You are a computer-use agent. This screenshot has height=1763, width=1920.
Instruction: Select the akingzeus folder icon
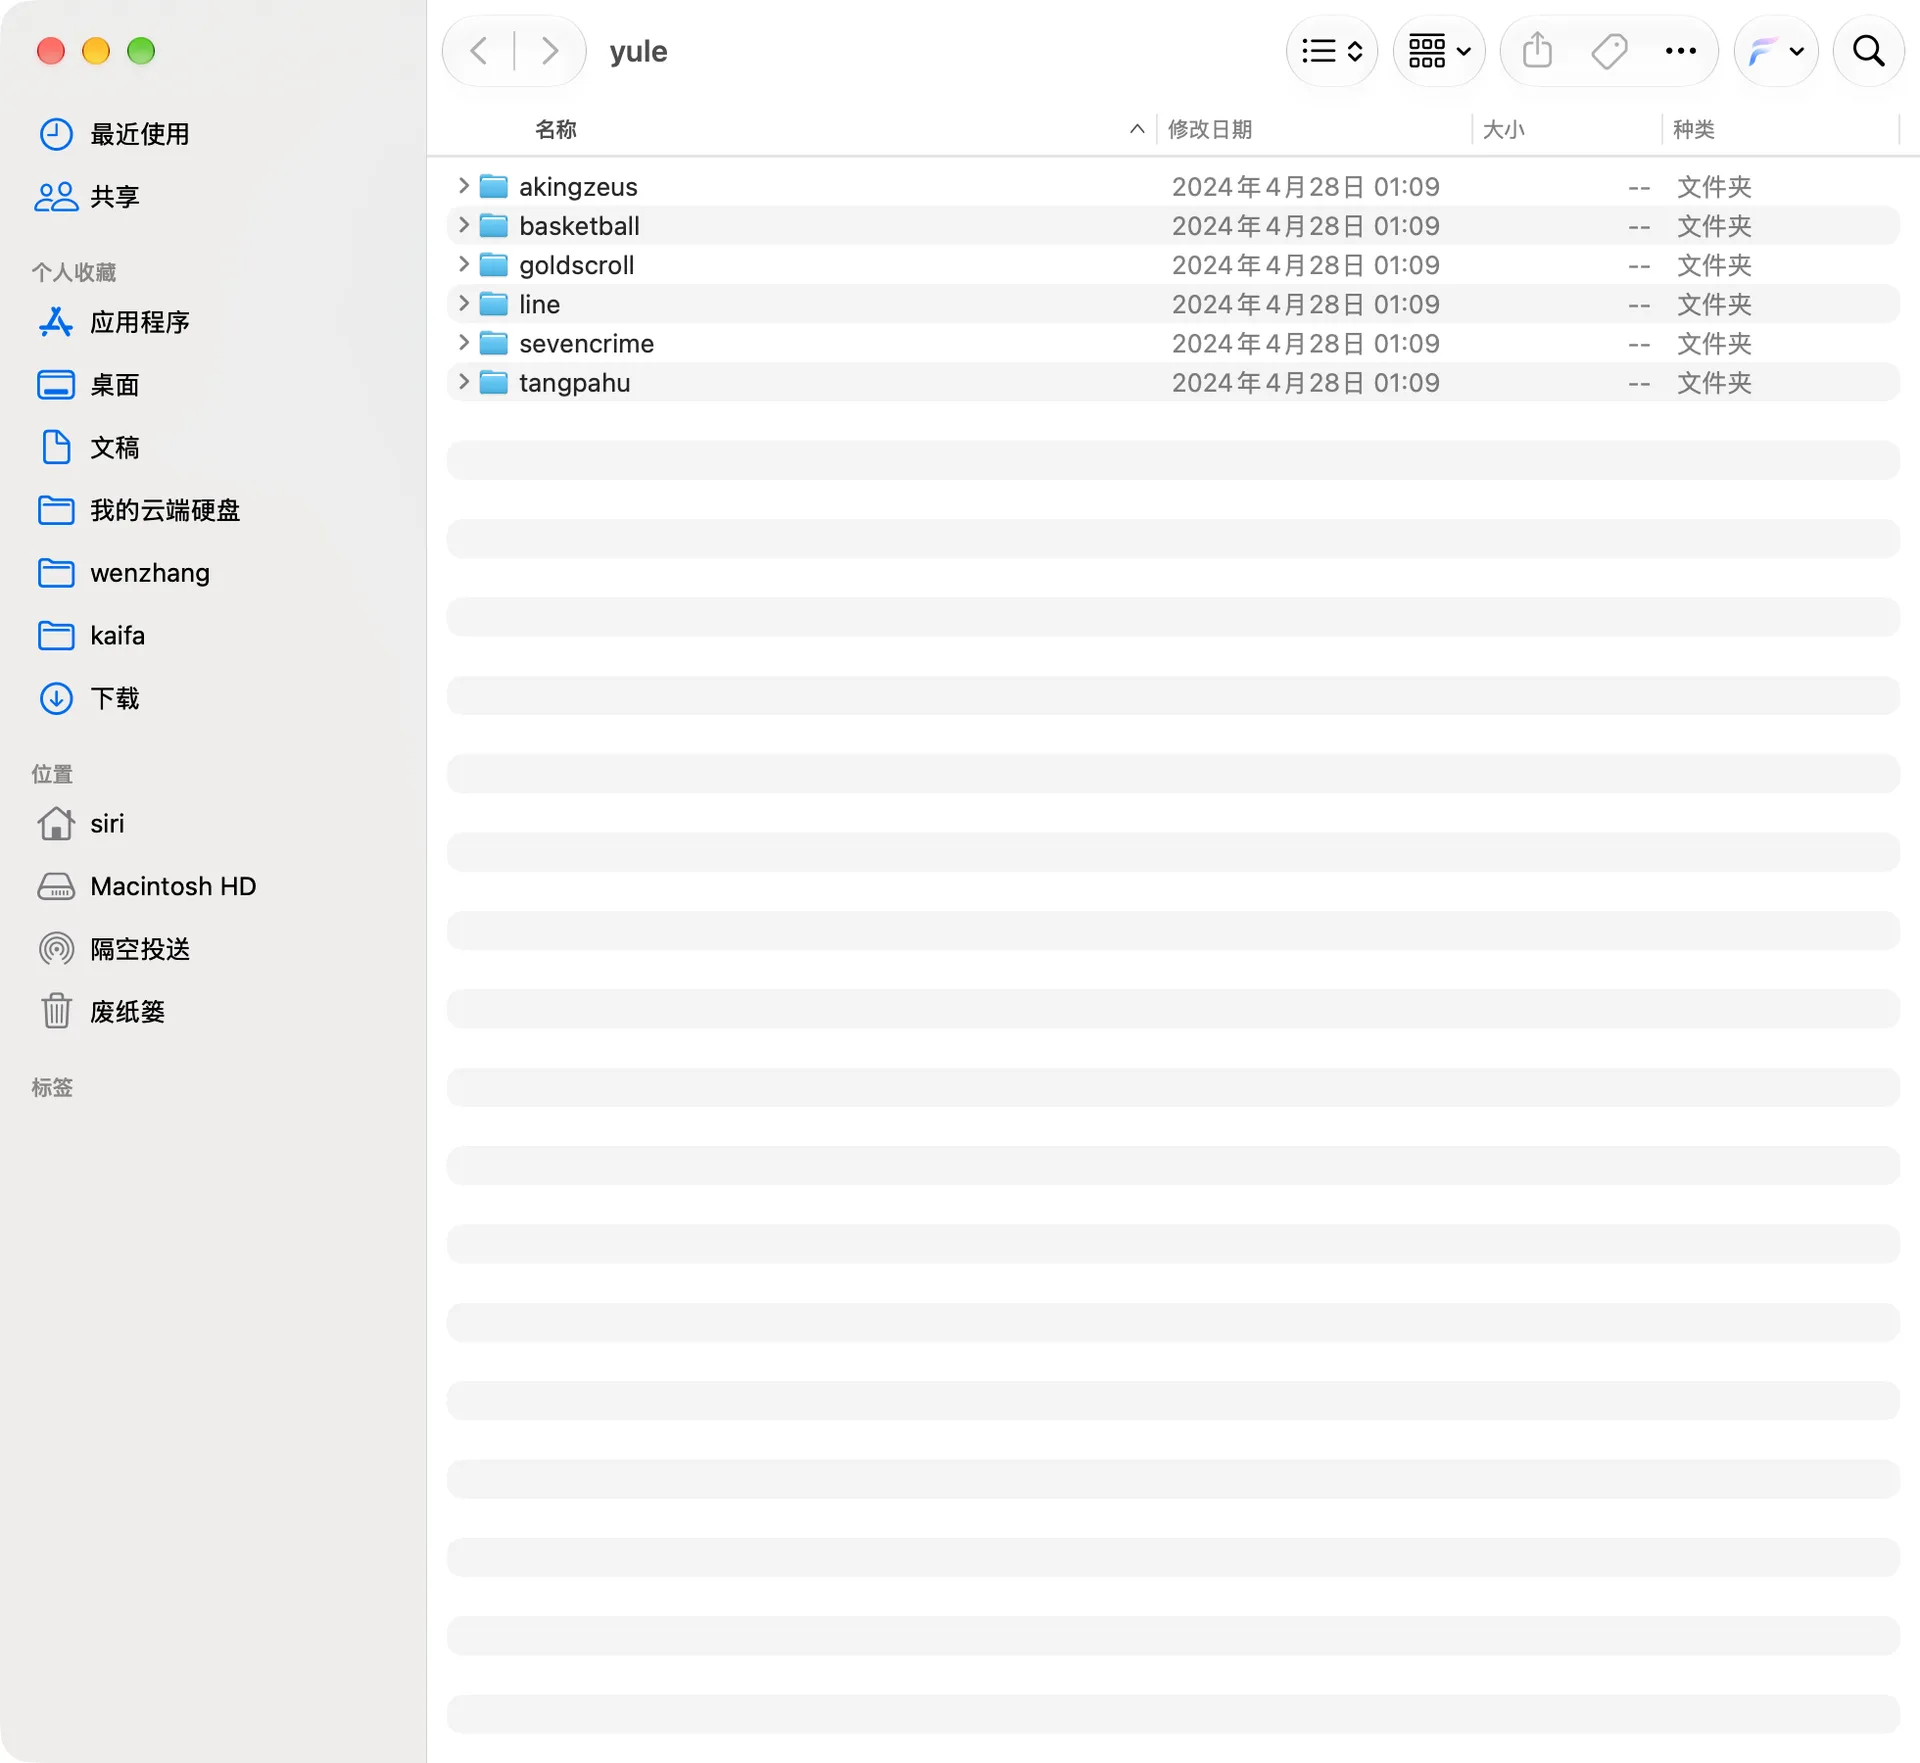[x=494, y=186]
